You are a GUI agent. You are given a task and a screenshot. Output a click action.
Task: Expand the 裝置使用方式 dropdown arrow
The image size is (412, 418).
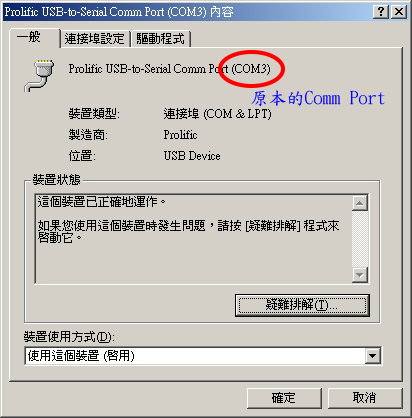372,356
